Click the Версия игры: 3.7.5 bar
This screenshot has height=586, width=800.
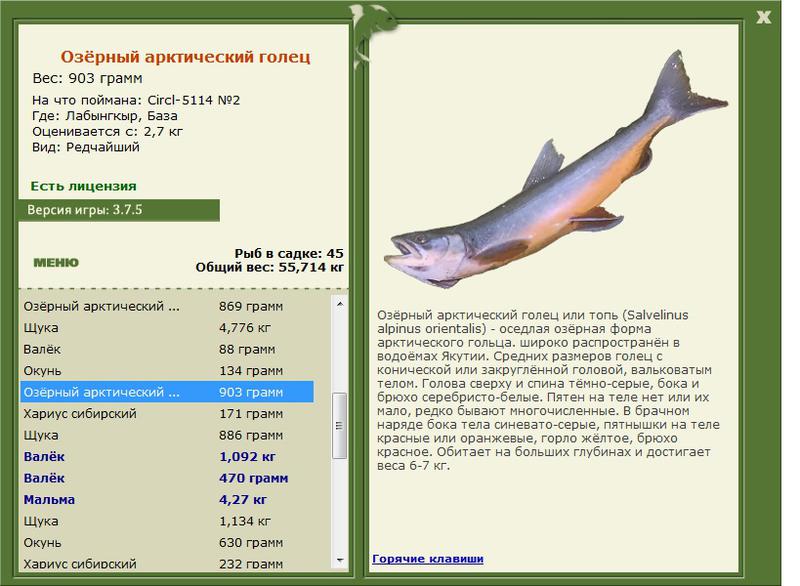tap(119, 210)
